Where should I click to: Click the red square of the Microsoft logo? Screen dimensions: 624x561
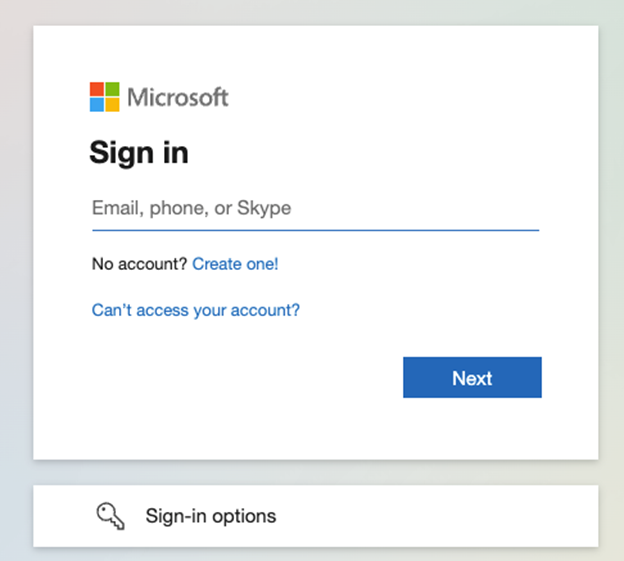point(97,89)
